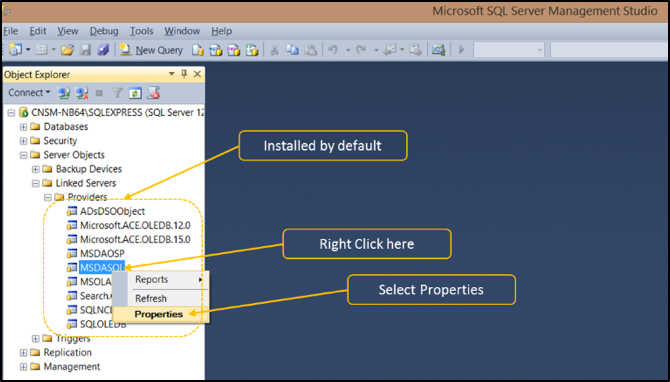Select the MSDAOSP provider
Screen dimensions: 670x382
[x=102, y=253]
